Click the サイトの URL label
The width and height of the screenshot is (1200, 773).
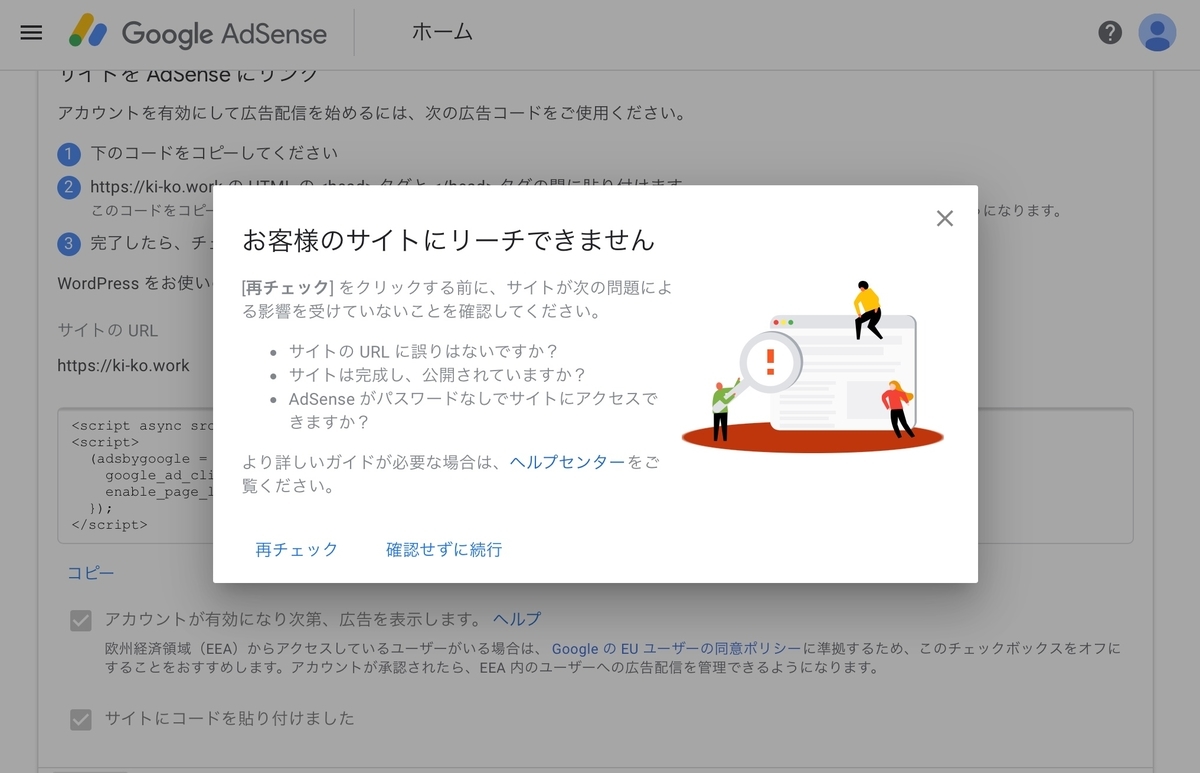(108, 330)
